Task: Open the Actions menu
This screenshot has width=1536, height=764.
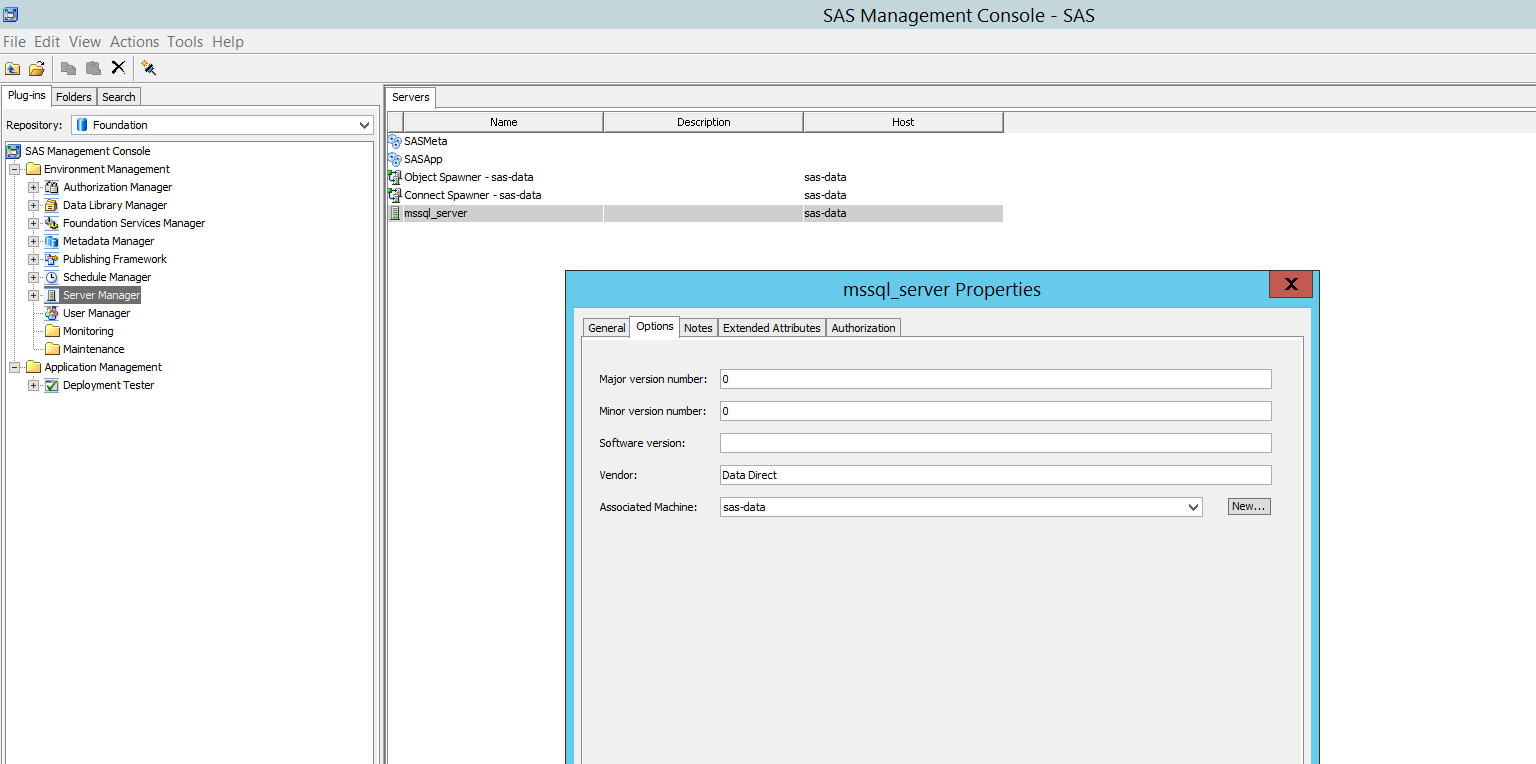Action: coord(134,42)
